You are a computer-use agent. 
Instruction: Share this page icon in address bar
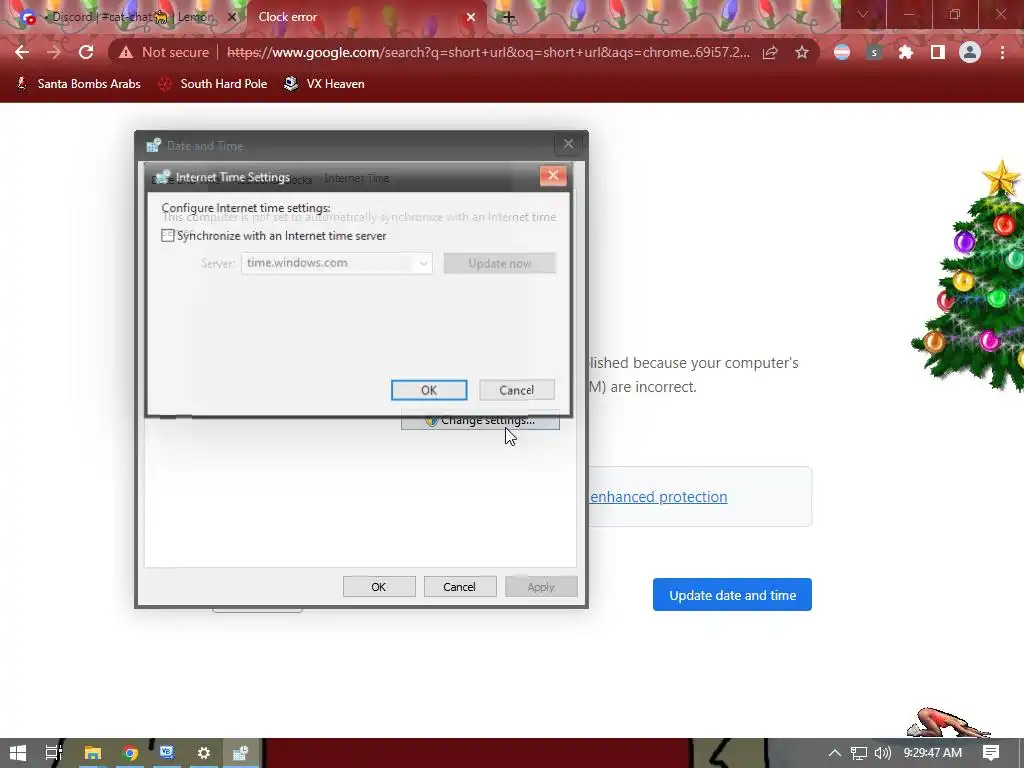point(770,52)
